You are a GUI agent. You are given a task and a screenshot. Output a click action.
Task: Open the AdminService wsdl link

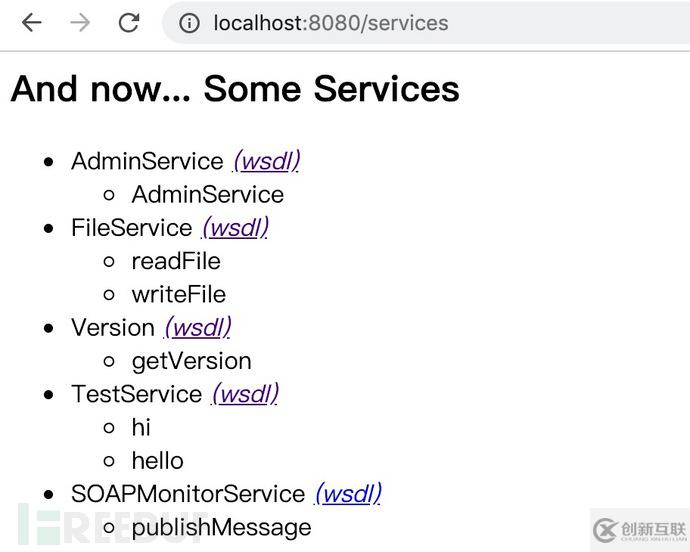pos(266,161)
